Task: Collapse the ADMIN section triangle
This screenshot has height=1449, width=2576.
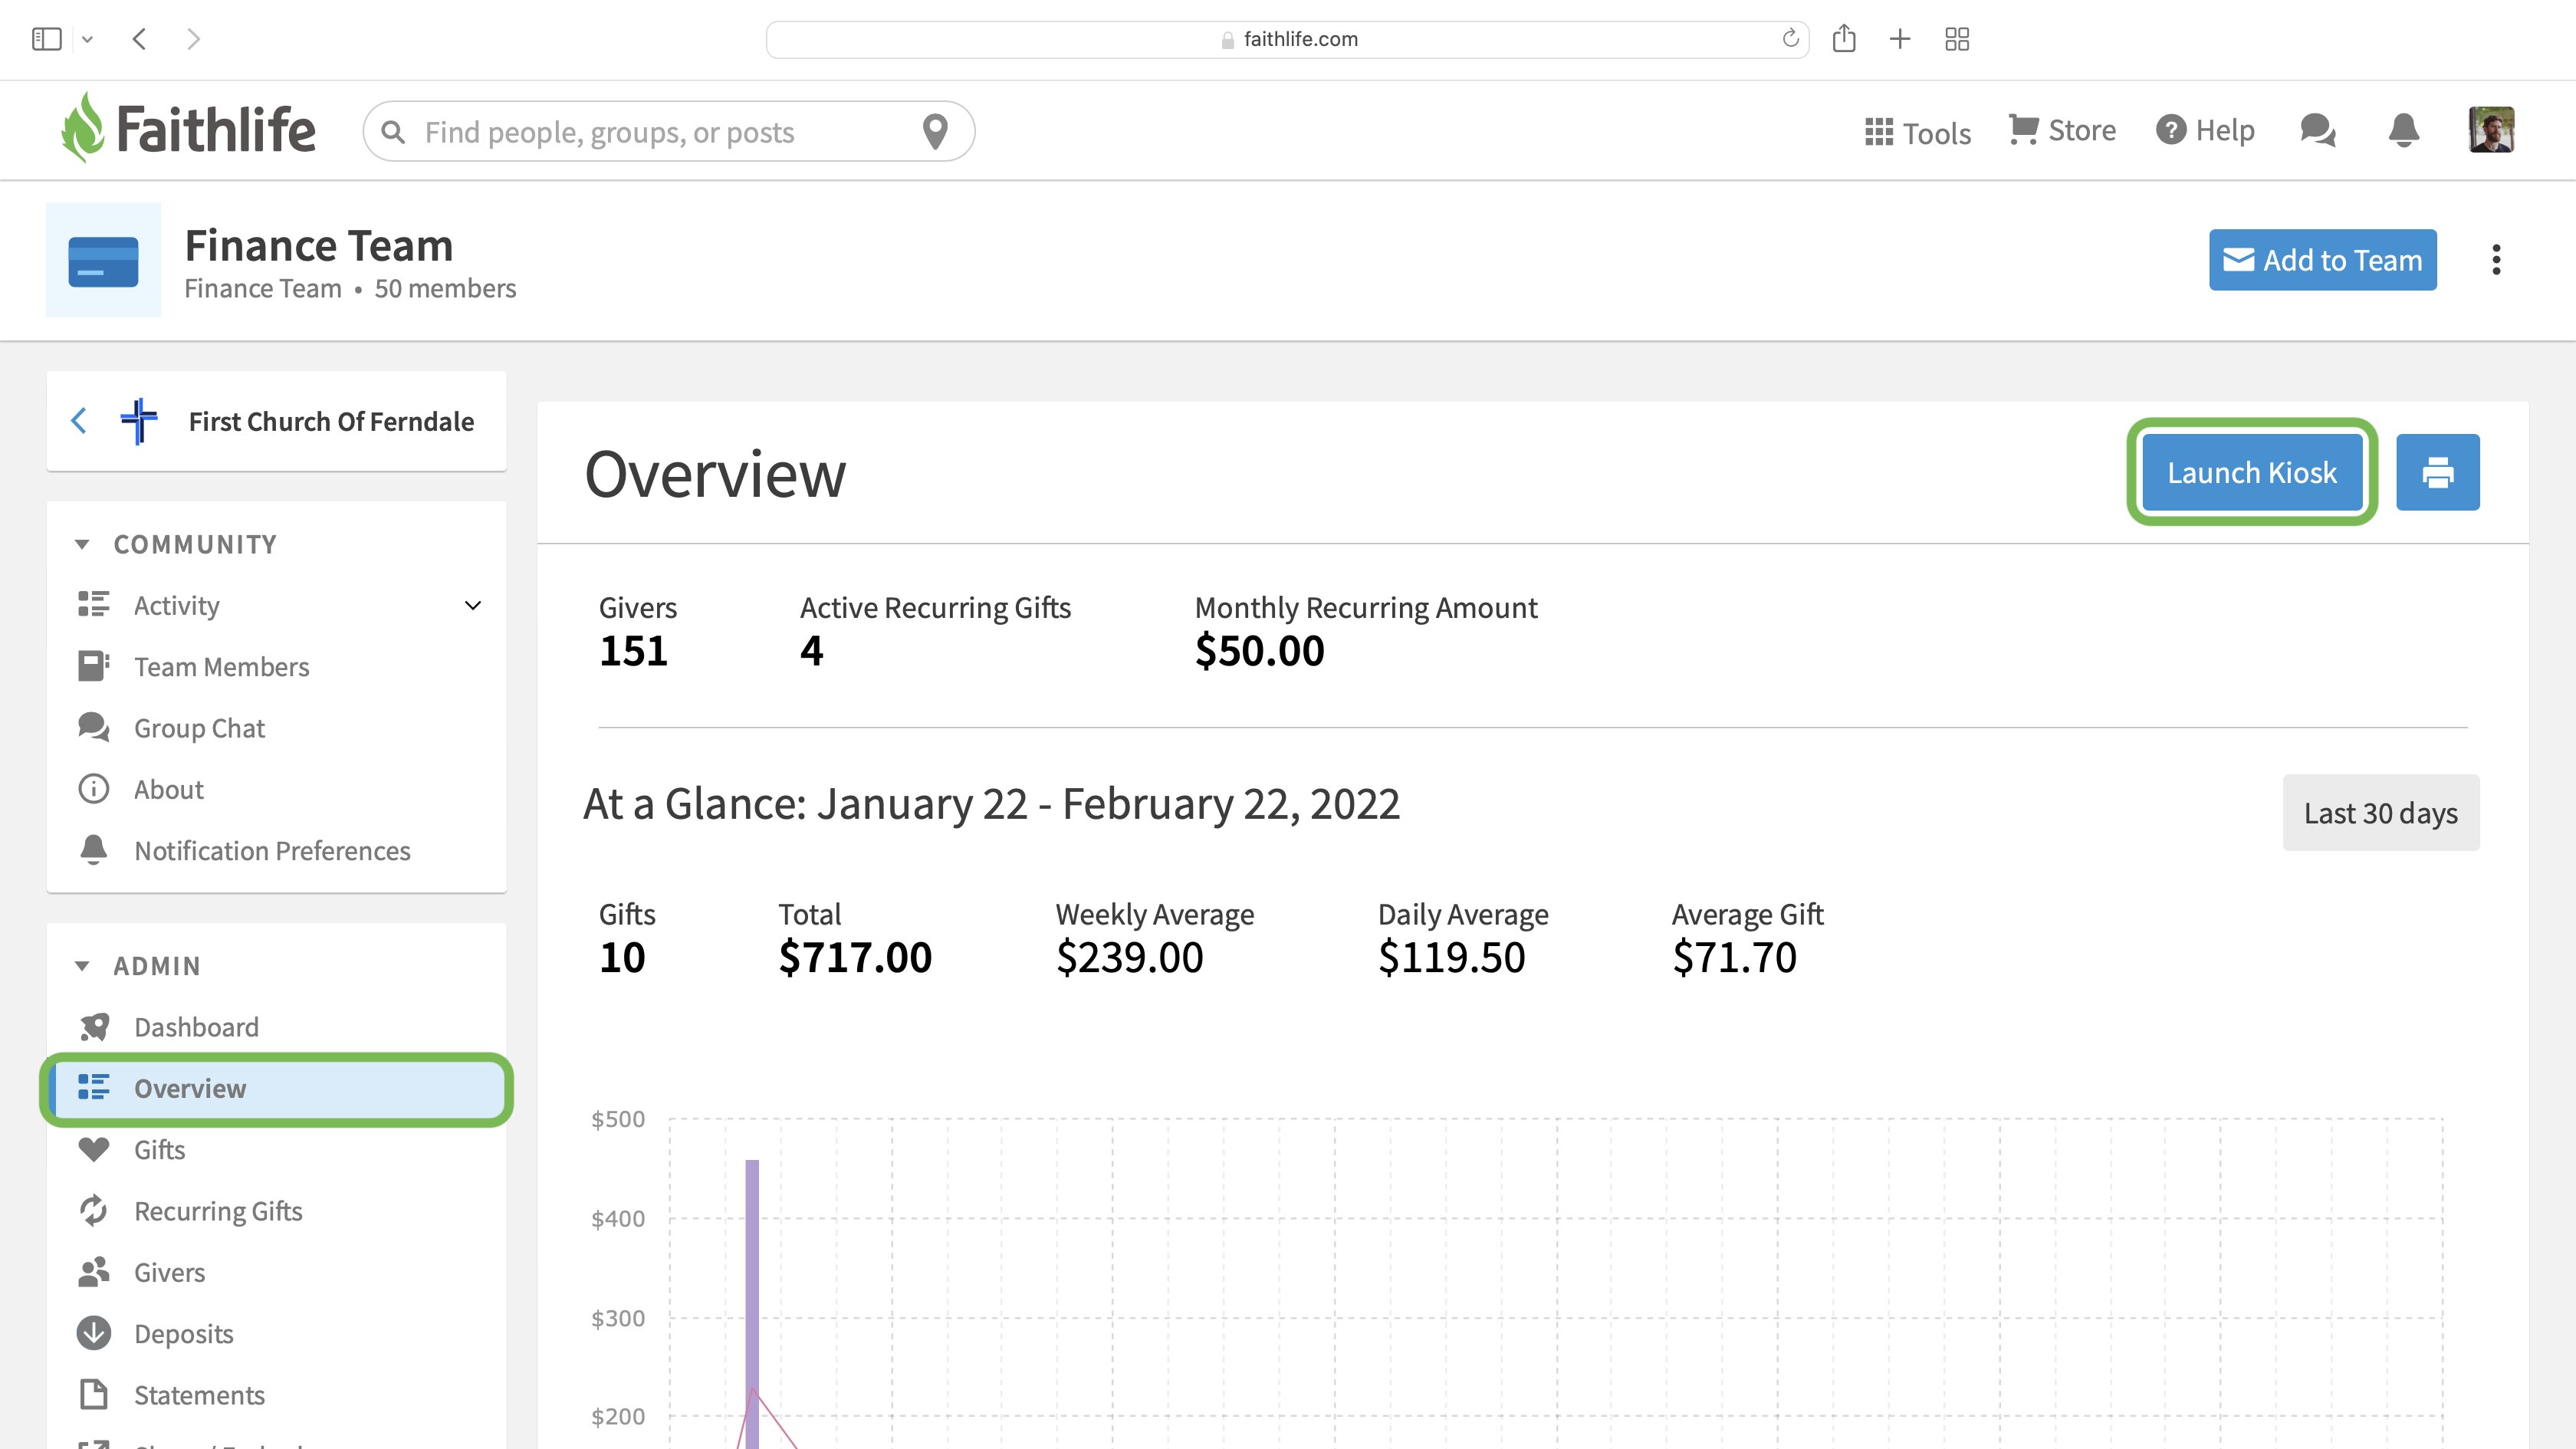Action: [x=82, y=966]
